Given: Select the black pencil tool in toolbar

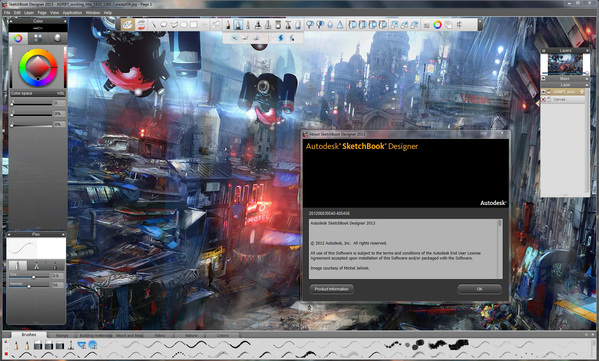Looking at the screenshot, I should point(228,25).
